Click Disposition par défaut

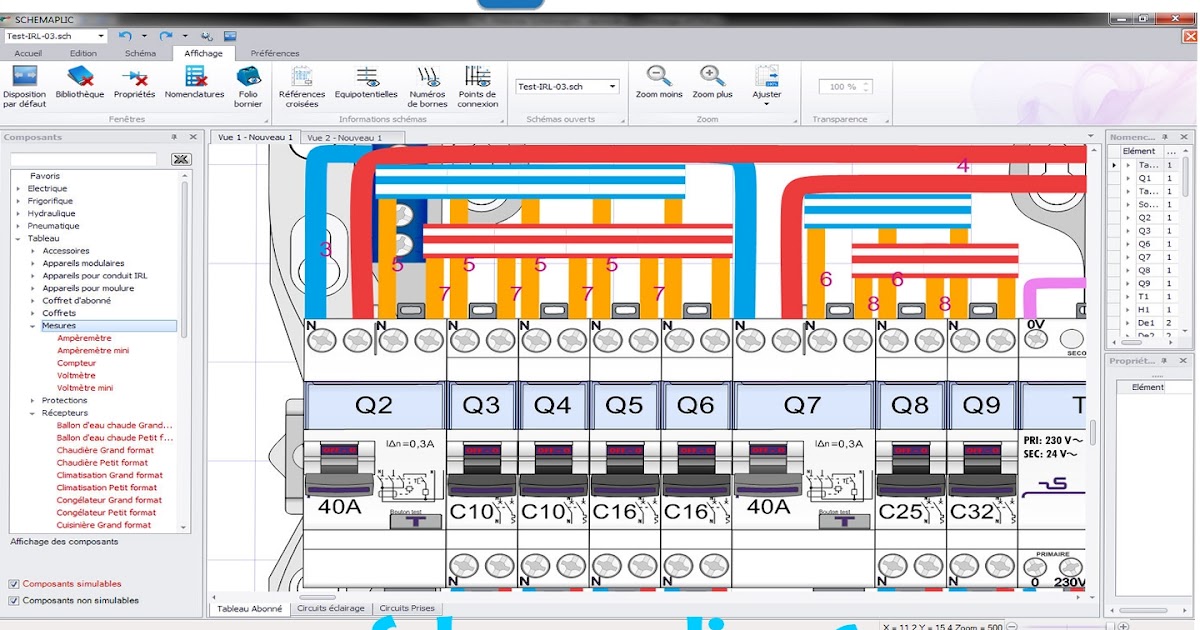24,85
